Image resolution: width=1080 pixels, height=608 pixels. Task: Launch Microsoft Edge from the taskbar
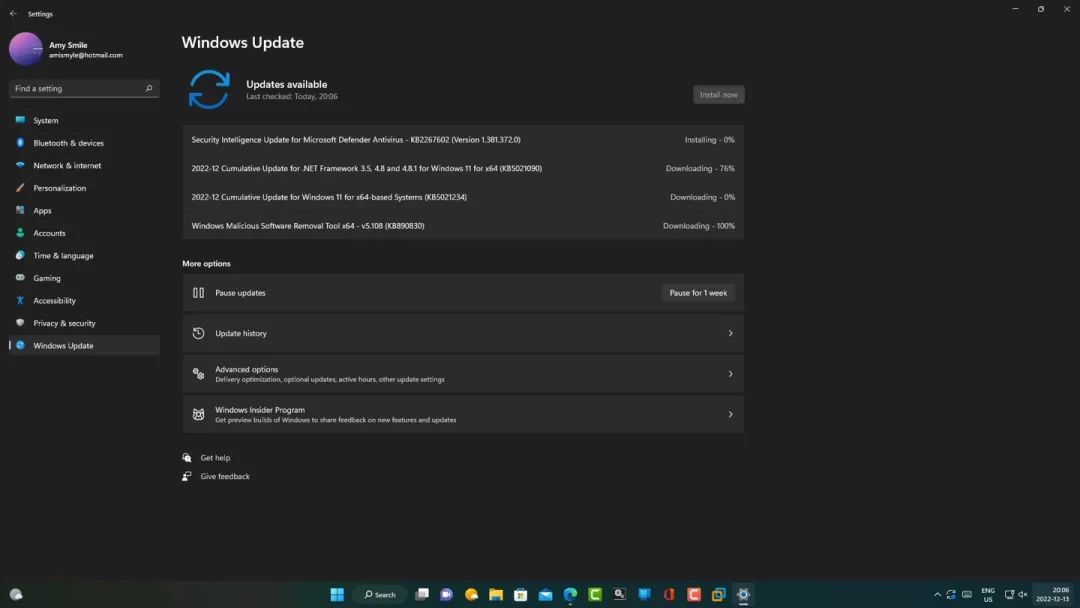pos(570,594)
